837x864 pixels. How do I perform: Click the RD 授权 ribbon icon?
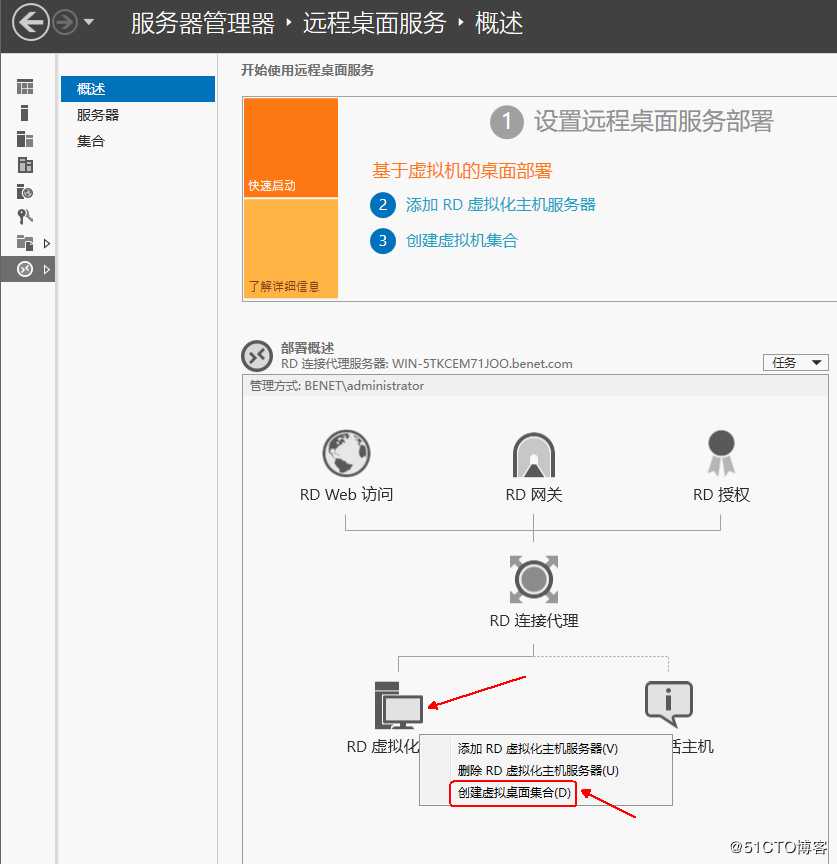721,453
